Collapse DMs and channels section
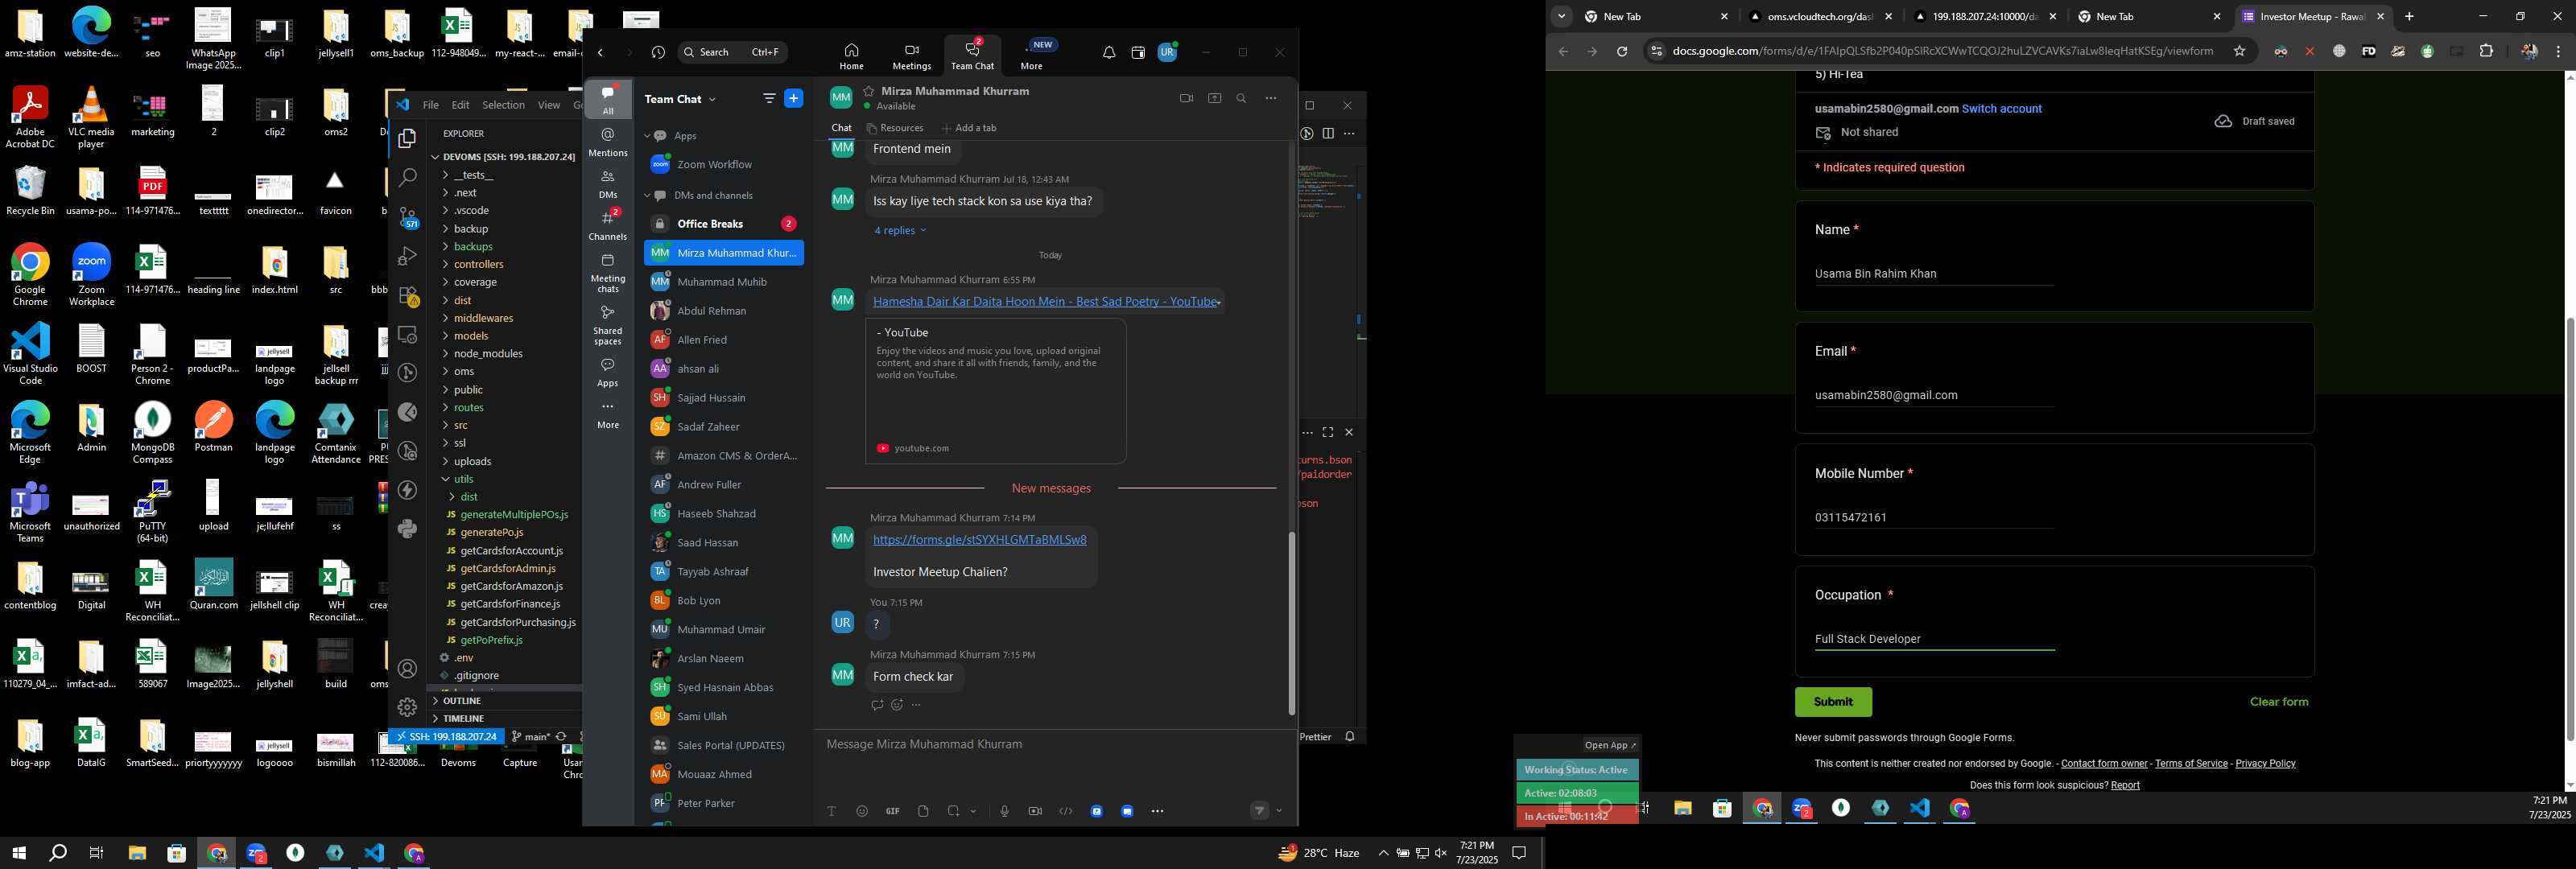 click(647, 196)
